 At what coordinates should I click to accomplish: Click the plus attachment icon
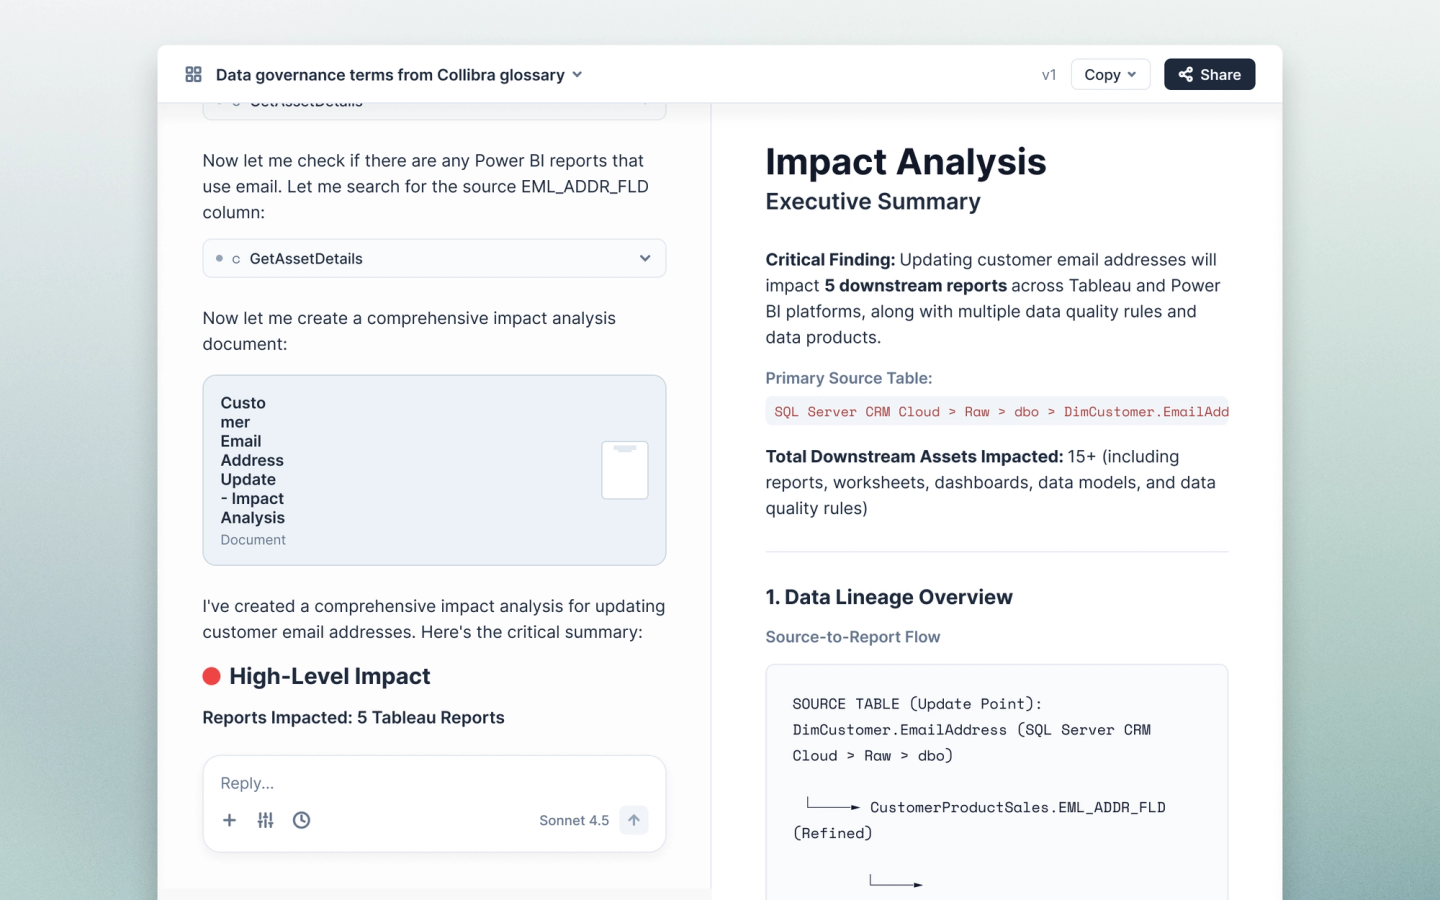(229, 820)
